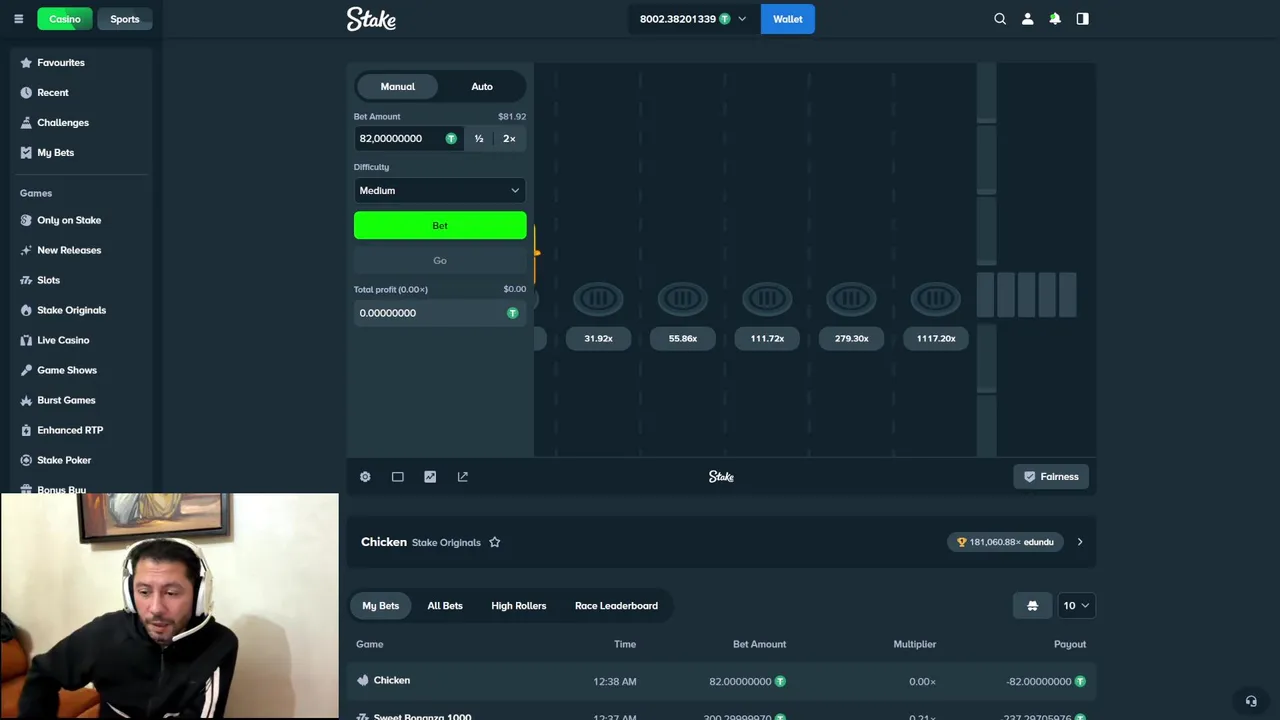The image size is (1280, 720).
Task: Click the green Bet button
Action: tap(440, 225)
